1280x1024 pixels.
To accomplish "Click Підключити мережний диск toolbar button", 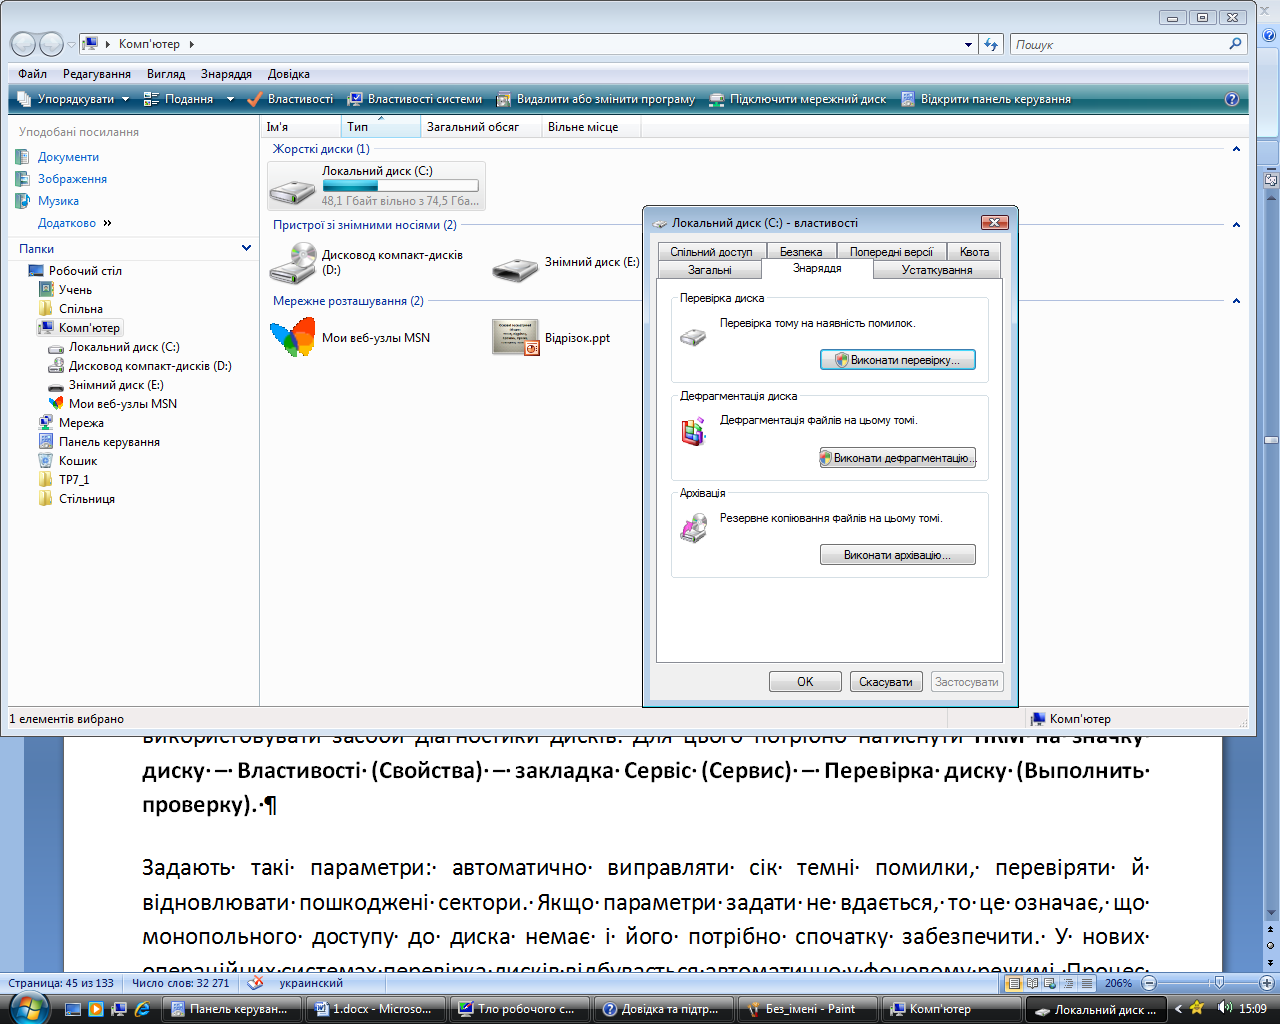I will click(799, 99).
